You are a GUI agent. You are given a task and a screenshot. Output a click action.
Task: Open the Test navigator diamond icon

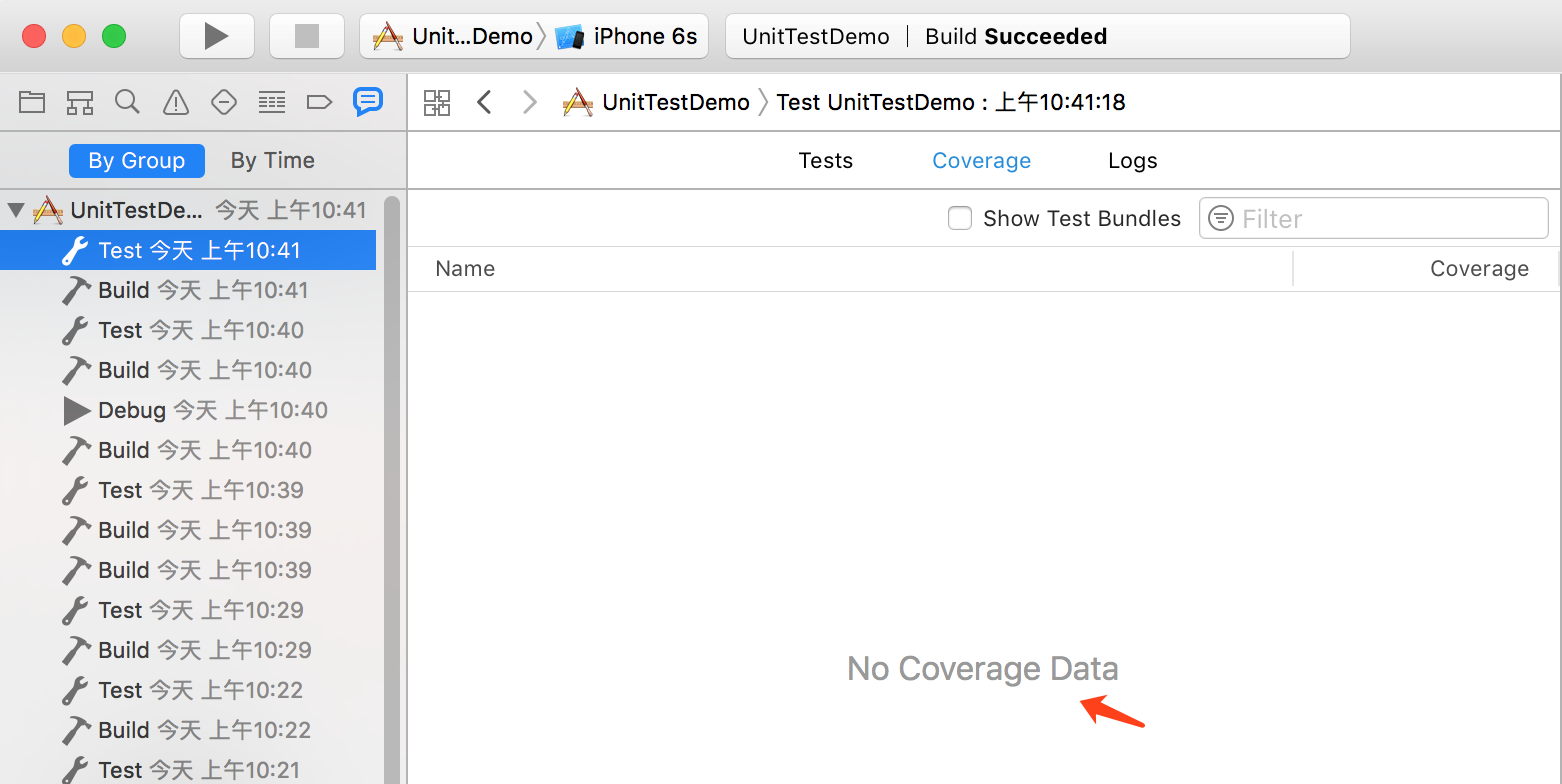coord(224,101)
